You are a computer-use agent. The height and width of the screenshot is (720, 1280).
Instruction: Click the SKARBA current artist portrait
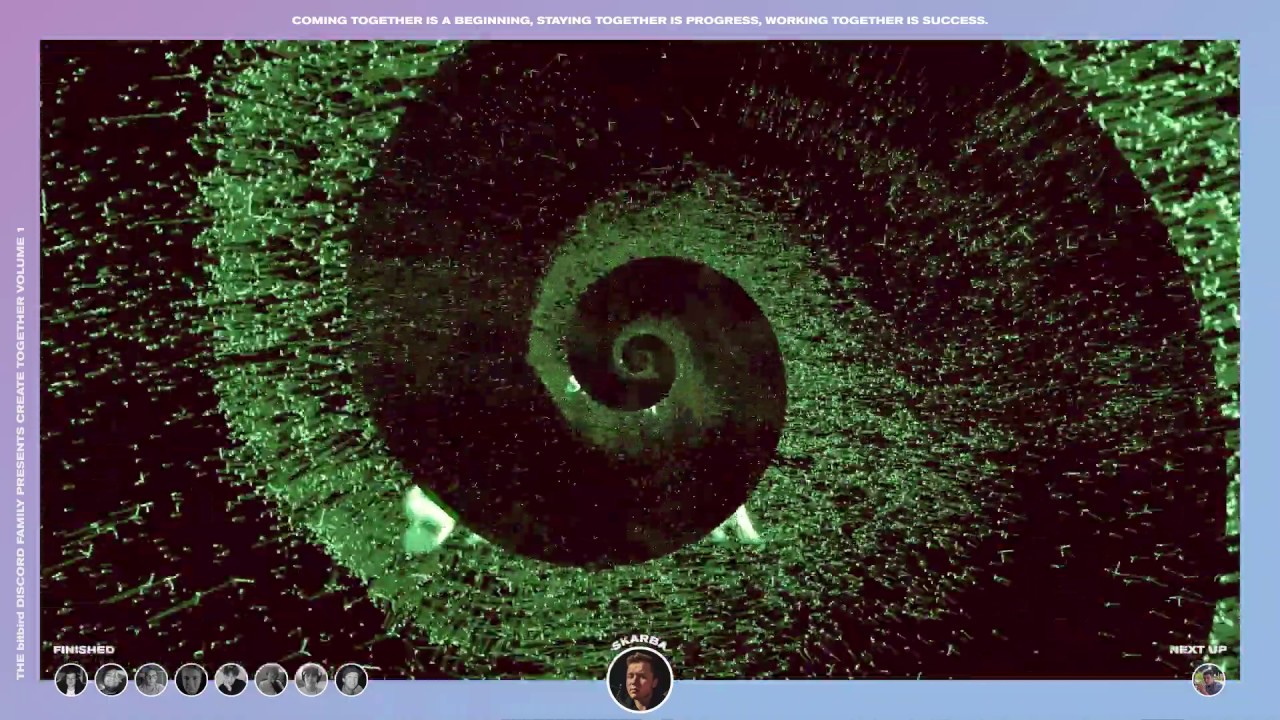pyautogui.click(x=640, y=680)
